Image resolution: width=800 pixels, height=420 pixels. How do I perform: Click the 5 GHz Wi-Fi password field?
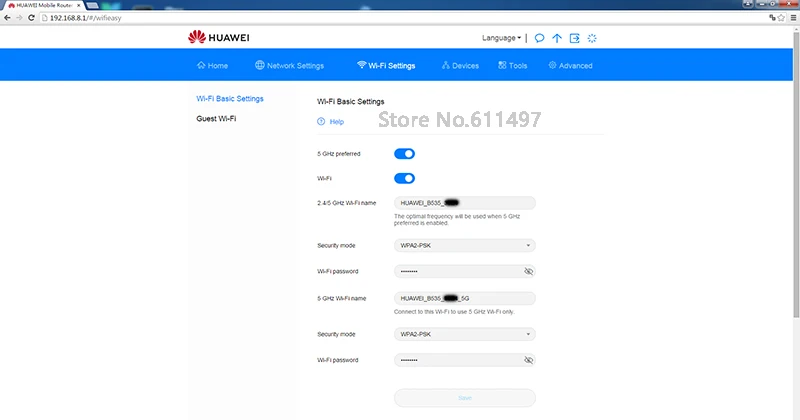click(x=465, y=360)
